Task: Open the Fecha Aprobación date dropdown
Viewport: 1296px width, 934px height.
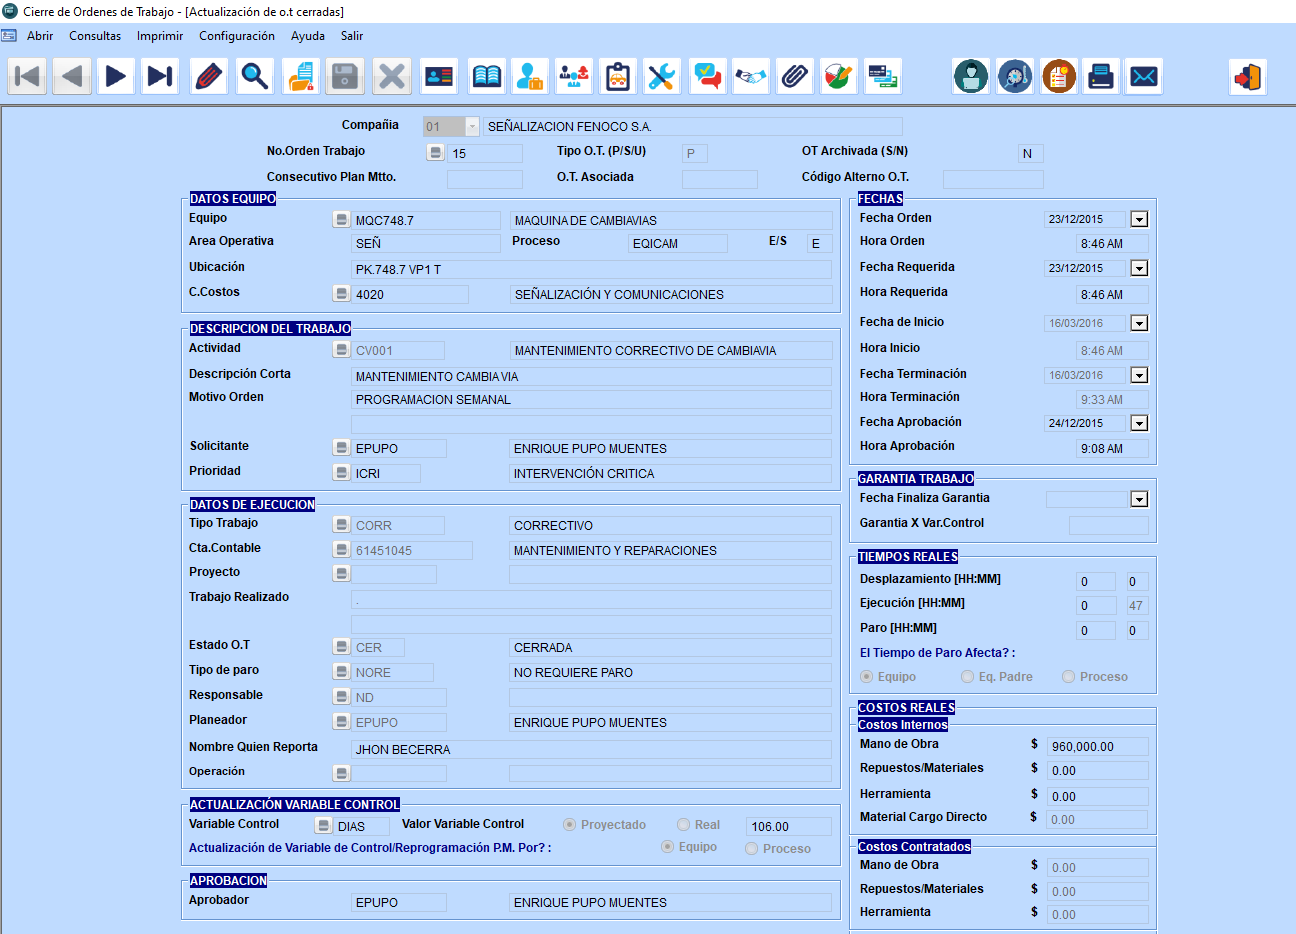Action: click(x=1139, y=423)
